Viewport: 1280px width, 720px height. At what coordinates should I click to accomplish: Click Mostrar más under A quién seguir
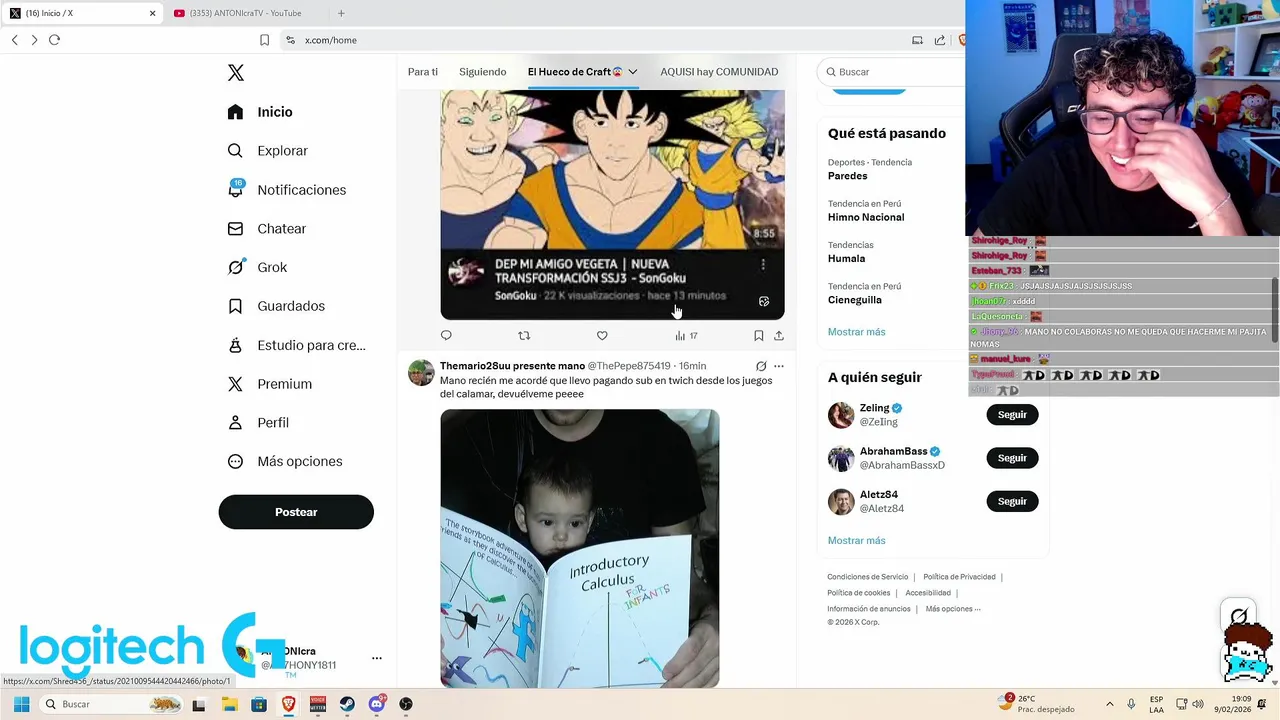click(856, 541)
